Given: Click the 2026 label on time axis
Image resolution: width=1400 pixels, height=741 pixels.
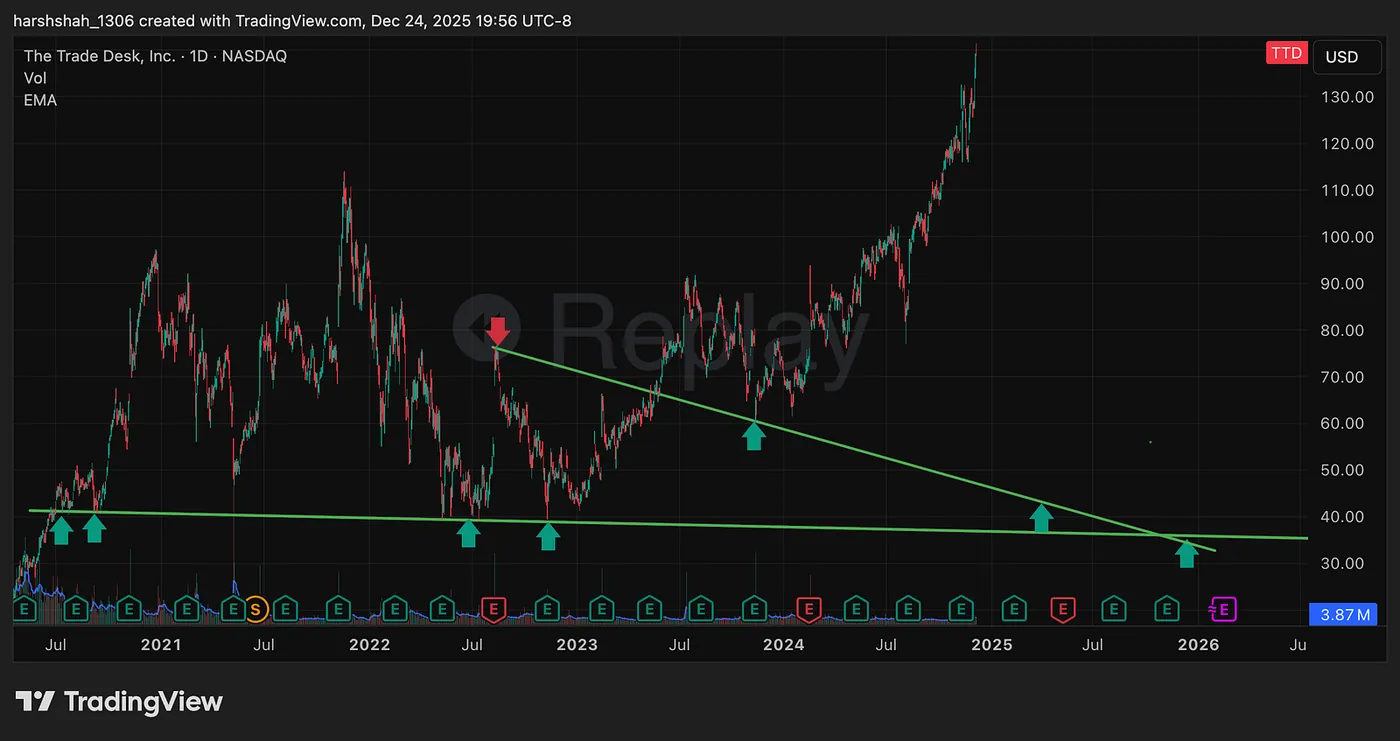Looking at the screenshot, I should click(1199, 645).
